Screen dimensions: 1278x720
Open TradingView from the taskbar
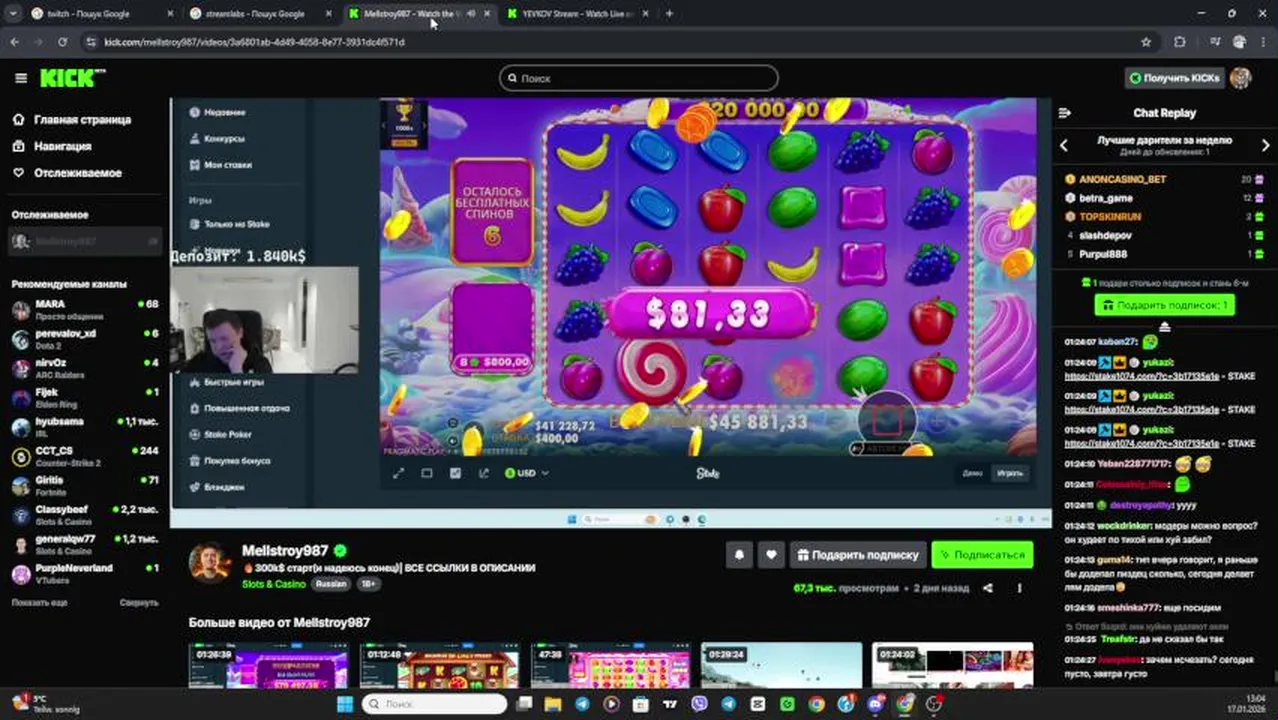[670, 704]
